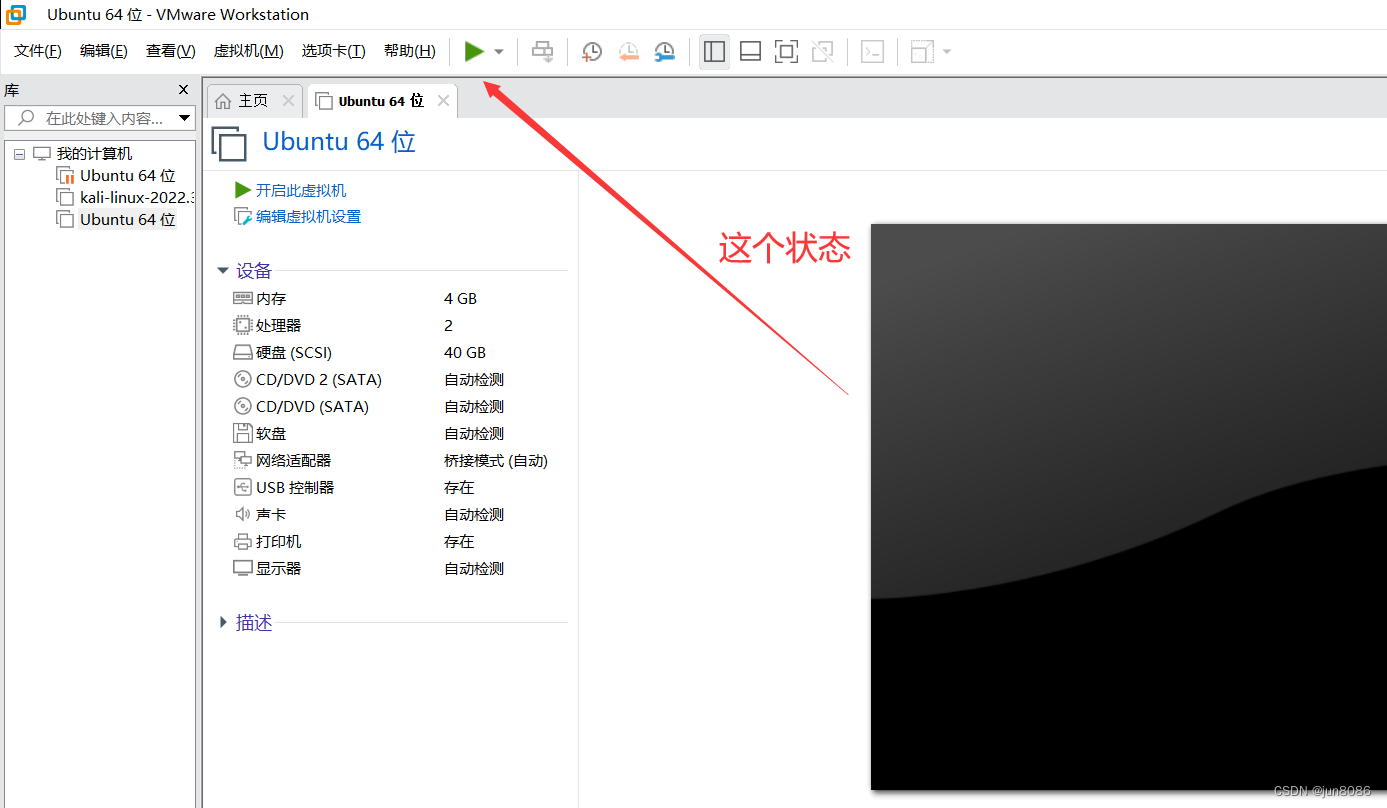
Task: Click the 硬盘 (SCSI) device row
Action: pos(398,353)
